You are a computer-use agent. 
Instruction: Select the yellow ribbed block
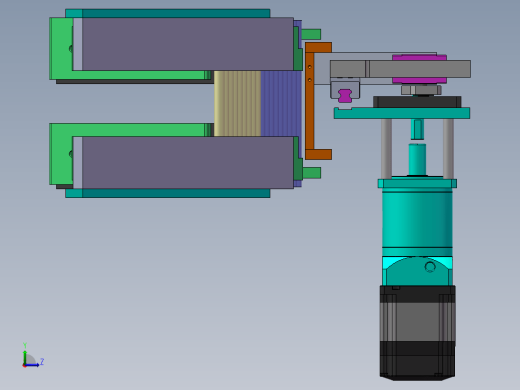237,103
